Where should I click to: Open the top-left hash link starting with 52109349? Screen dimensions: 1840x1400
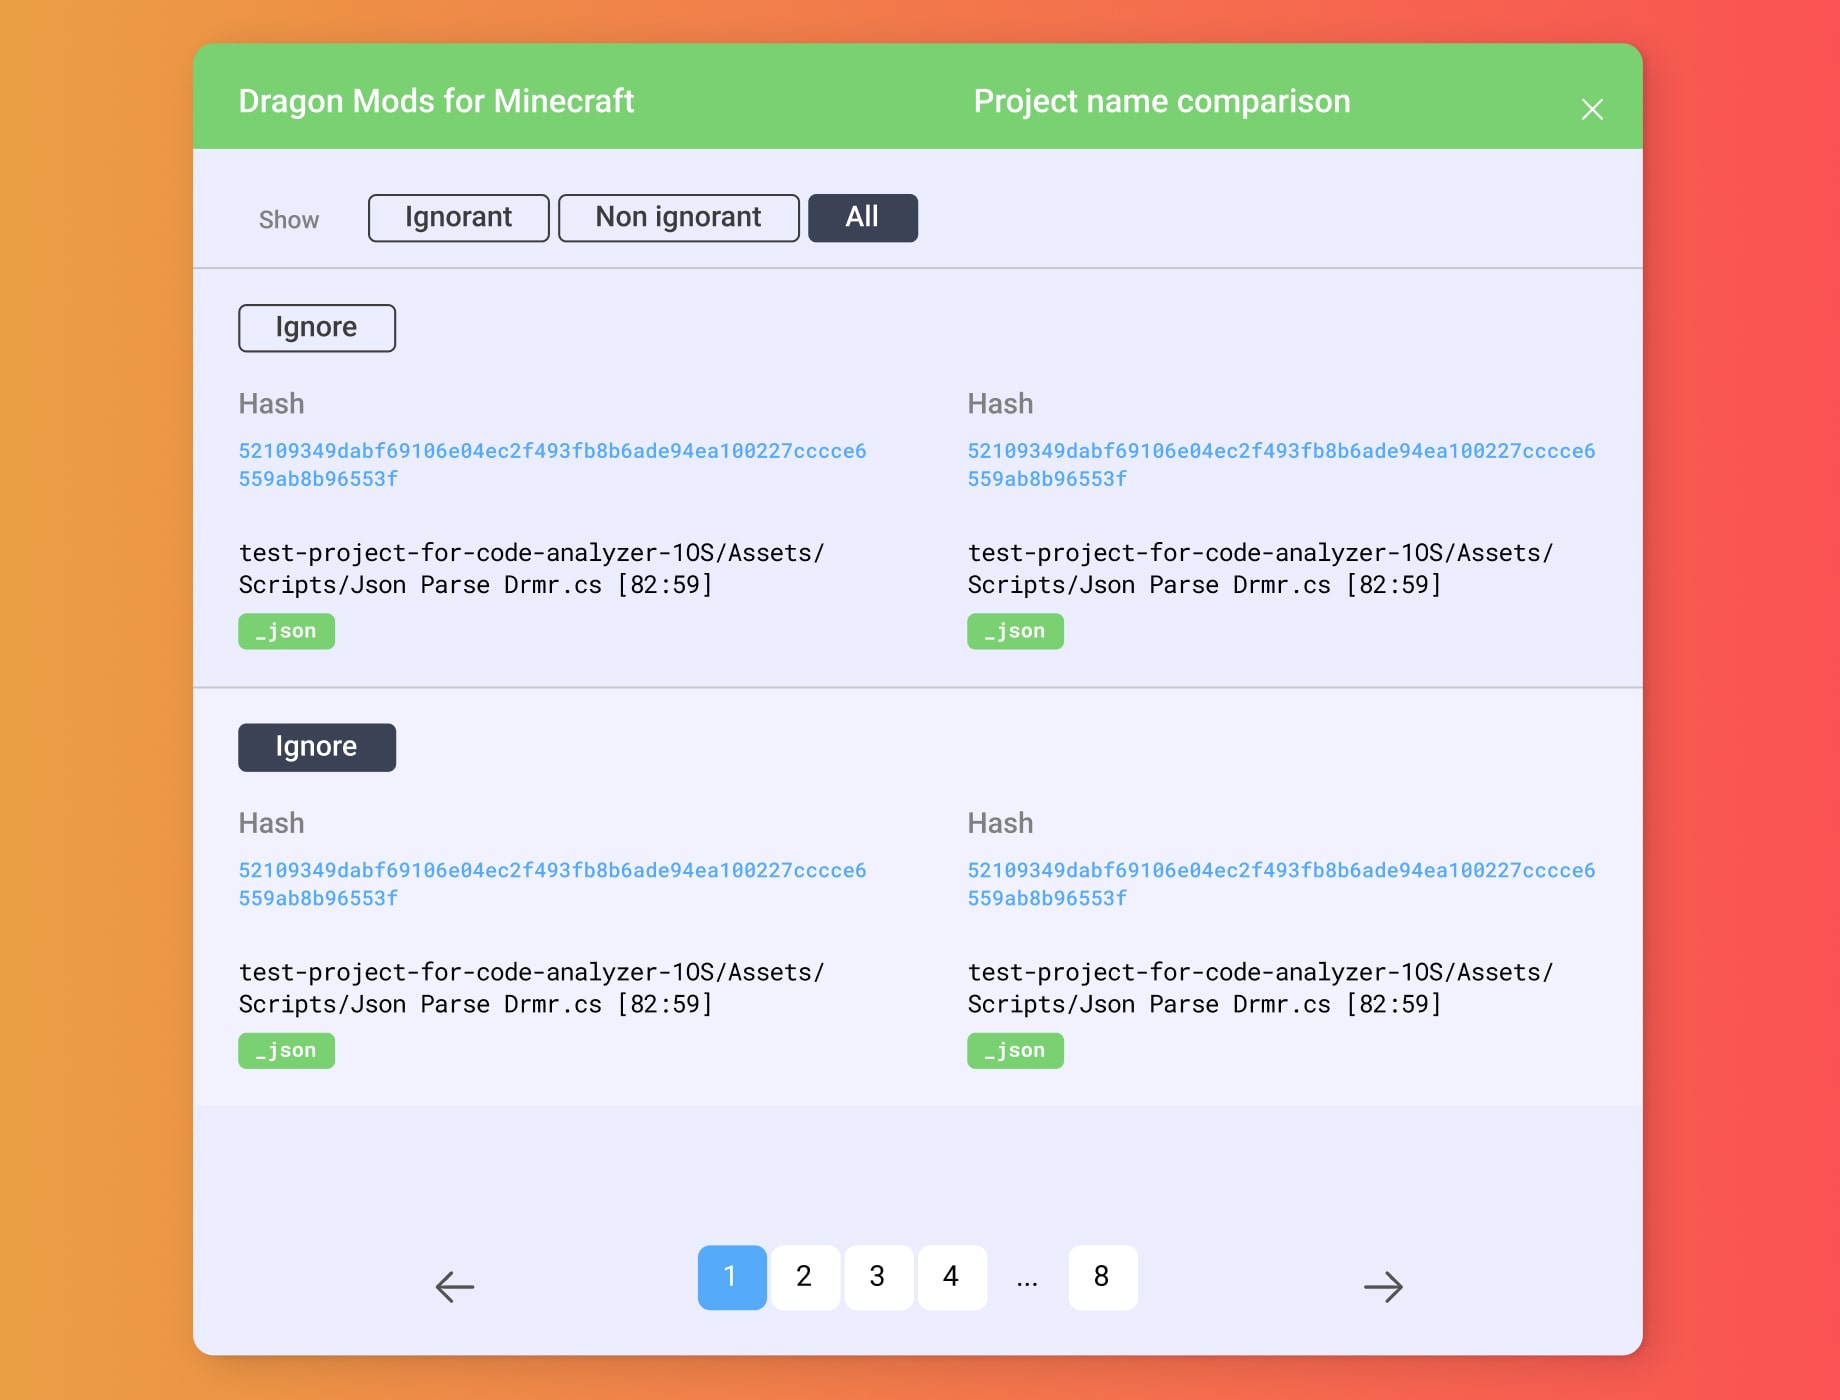click(553, 465)
